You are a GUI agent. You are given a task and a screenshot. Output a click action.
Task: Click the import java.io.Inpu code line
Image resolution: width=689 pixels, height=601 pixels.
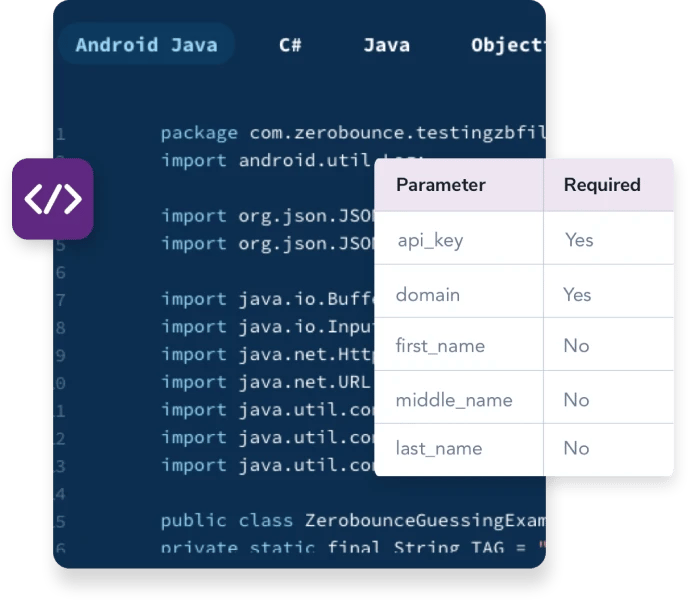point(267,327)
